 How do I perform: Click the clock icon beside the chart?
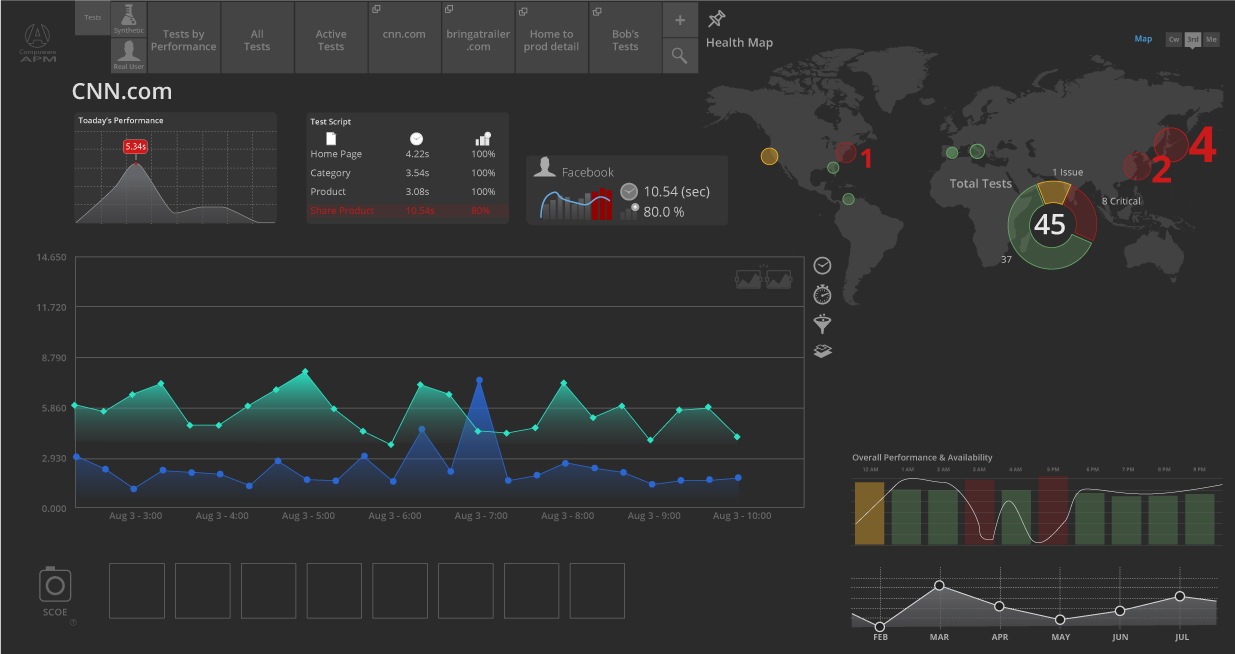point(822,265)
